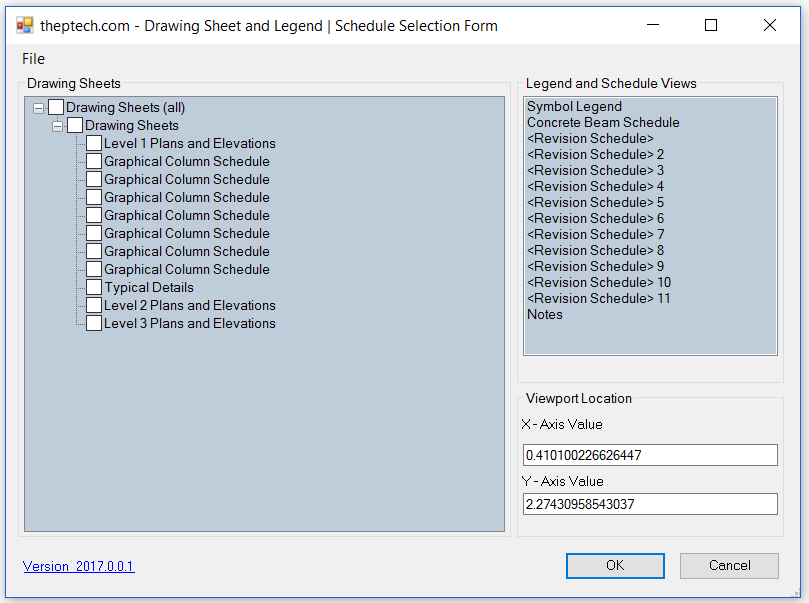Click the X - Axis Value field
The height and width of the screenshot is (603, 809).
click(650, 455)
